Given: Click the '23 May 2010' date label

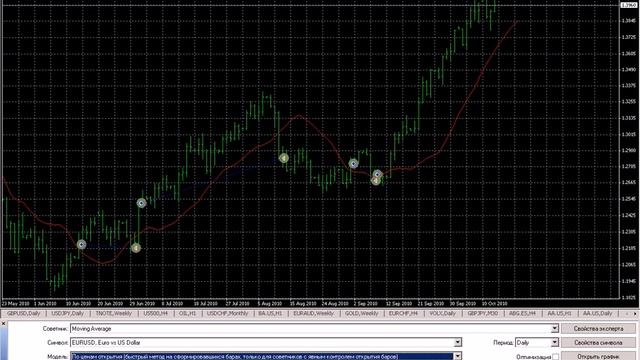Looking at the screenshot, I should (15, 304).
